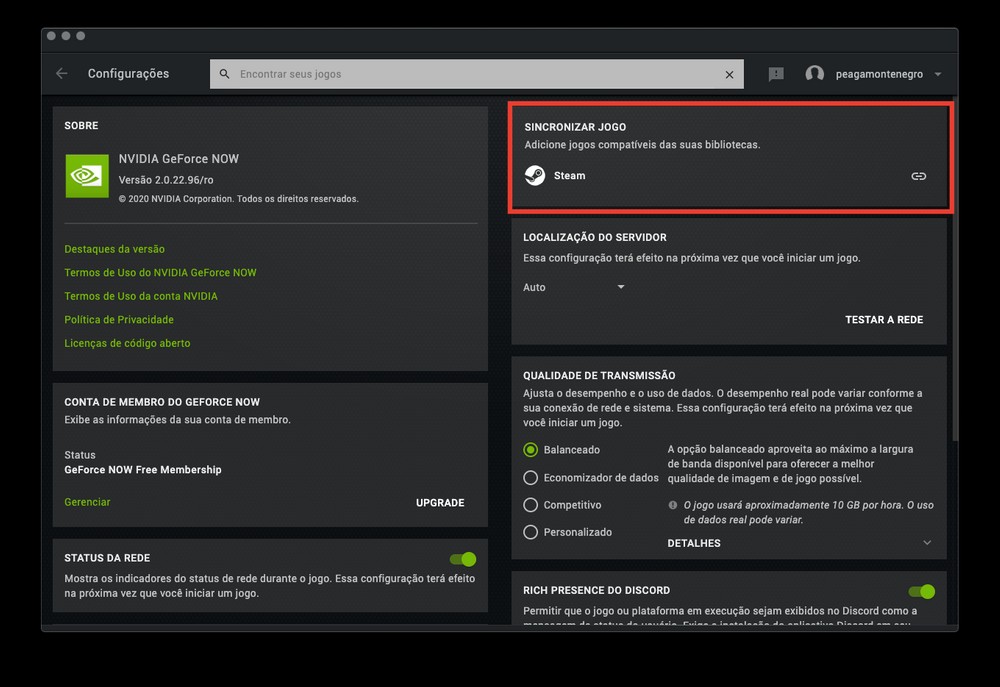The height and width of the screenshot is (687, 1000).
Task: Toggle the Status da Rede switch
Action: point(463,559)
